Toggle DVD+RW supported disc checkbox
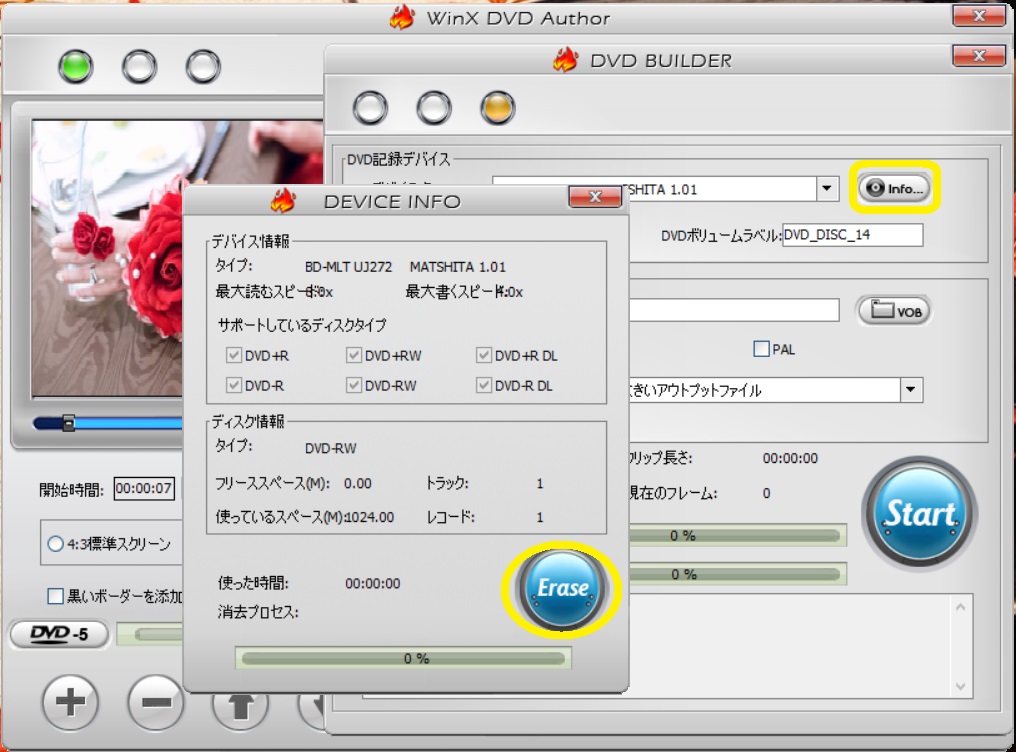1016x752 pixels. click(x=353, y=355)
